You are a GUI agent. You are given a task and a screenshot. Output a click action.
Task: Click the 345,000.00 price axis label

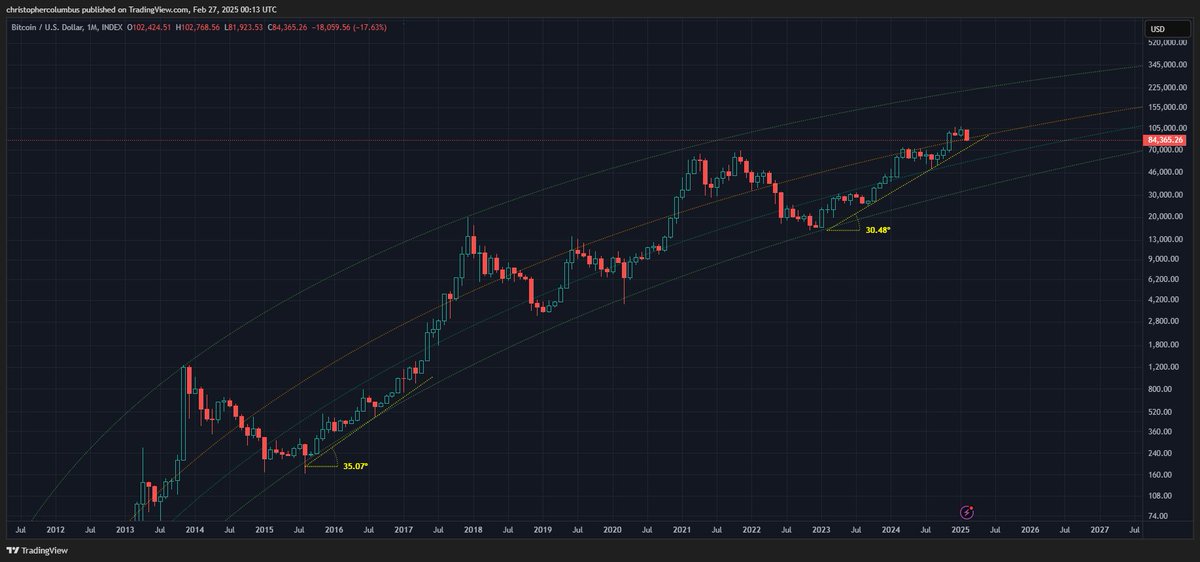(x=1168, y=65)
